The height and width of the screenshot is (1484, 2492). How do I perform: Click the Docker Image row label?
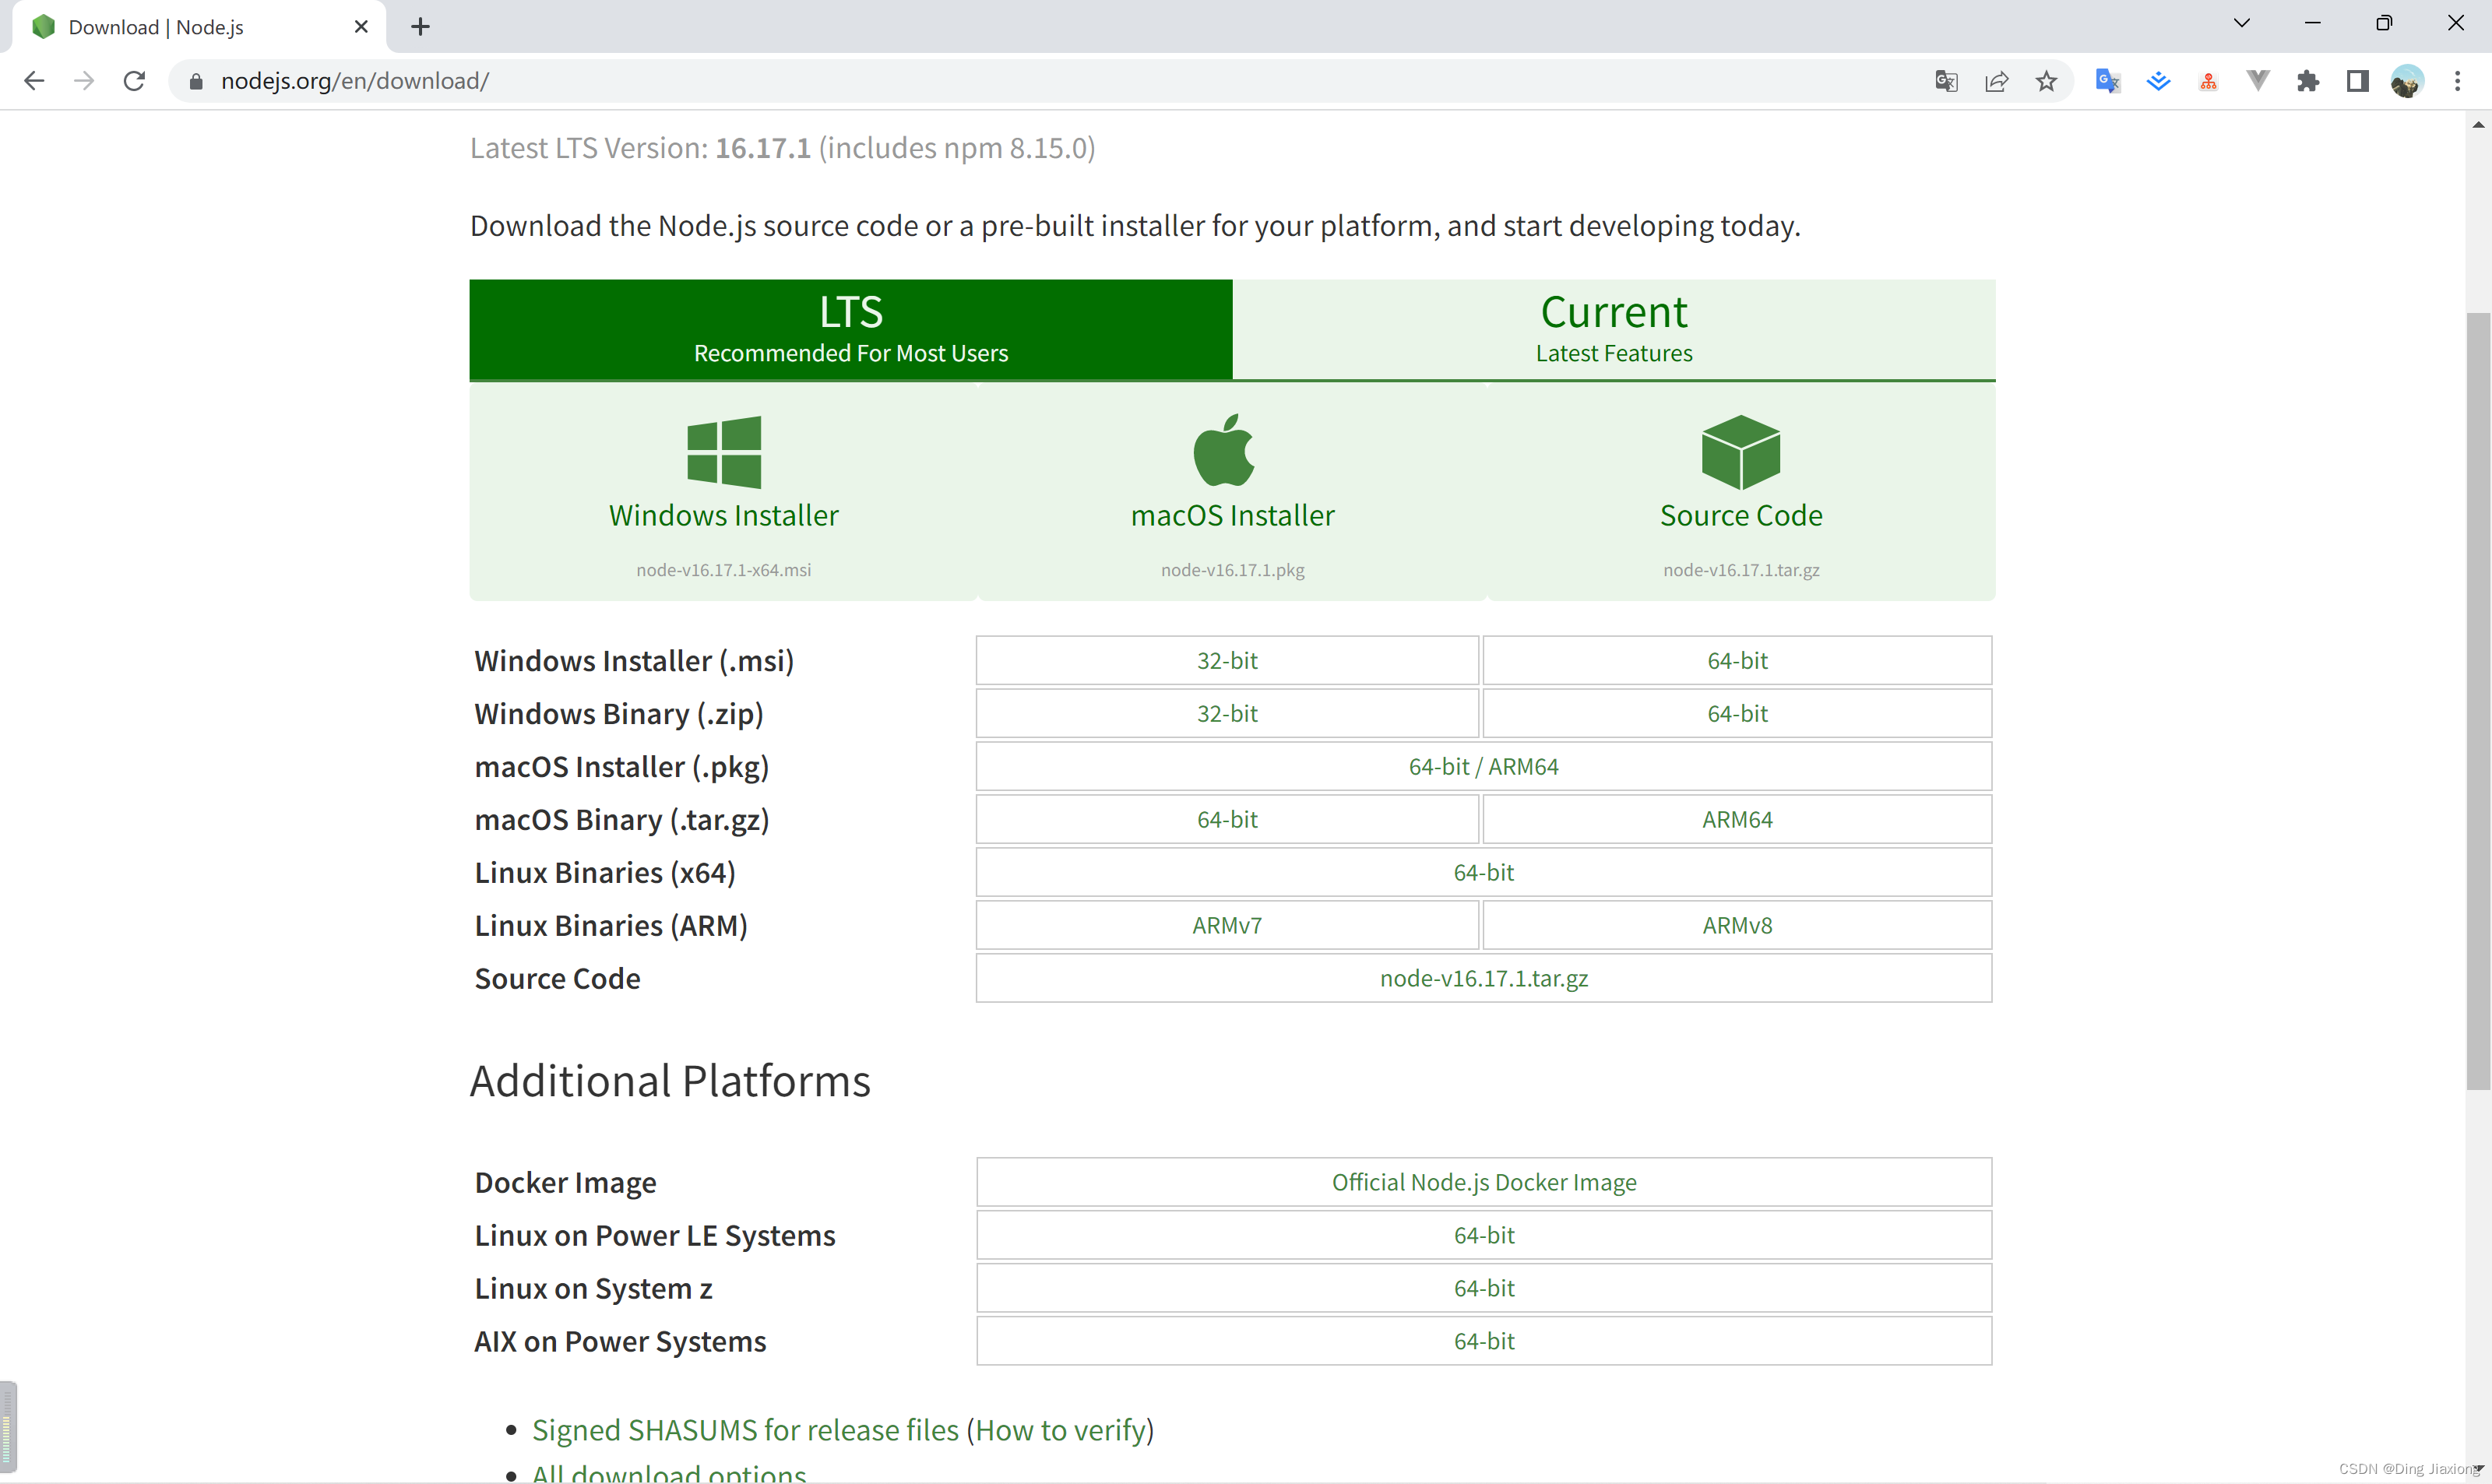[565, 1182]
